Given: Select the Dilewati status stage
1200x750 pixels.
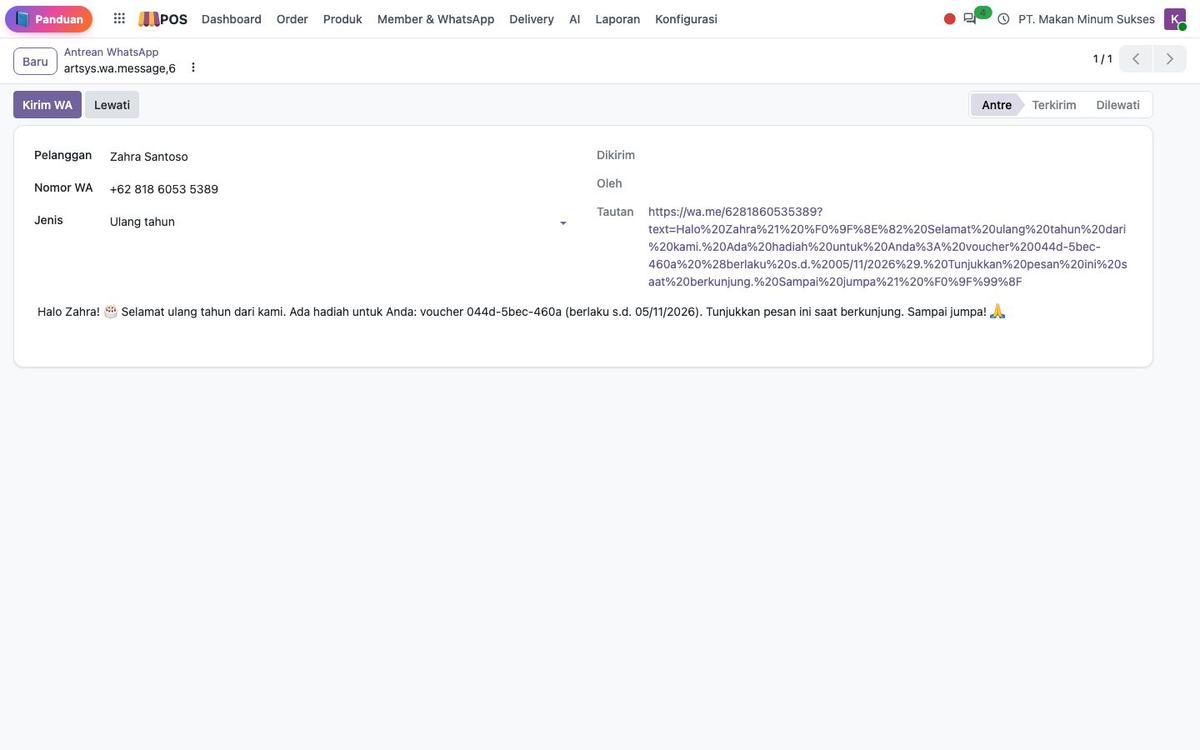Looking at the screenshot, I should click(x=1118, y=105).
